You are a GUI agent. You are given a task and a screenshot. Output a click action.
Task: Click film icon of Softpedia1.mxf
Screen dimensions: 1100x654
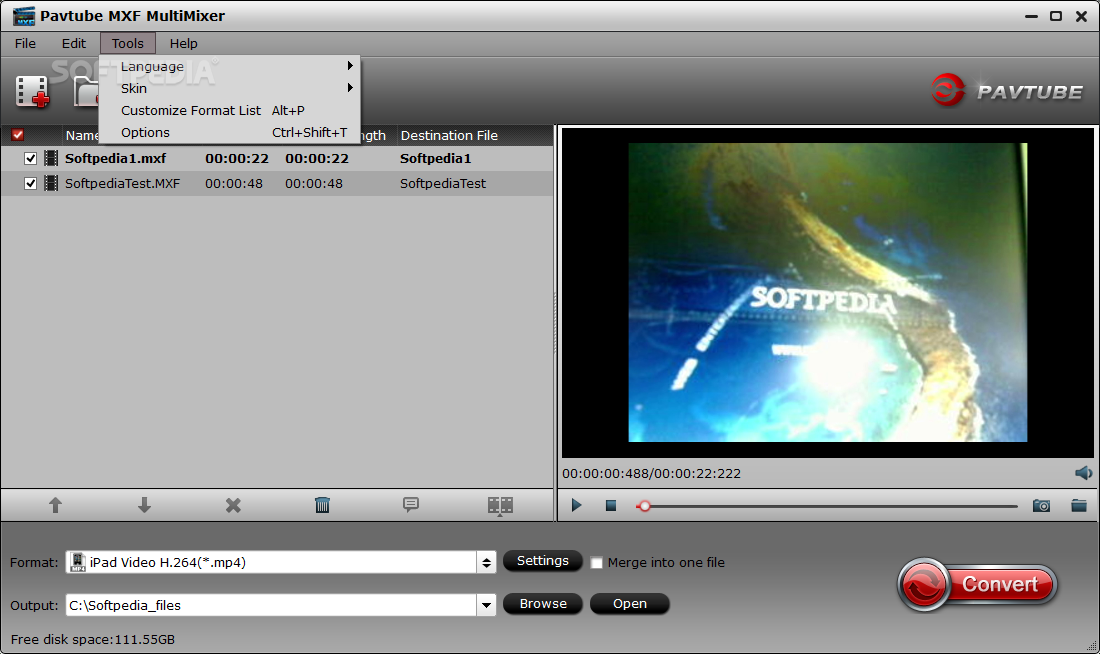point(51,159)
